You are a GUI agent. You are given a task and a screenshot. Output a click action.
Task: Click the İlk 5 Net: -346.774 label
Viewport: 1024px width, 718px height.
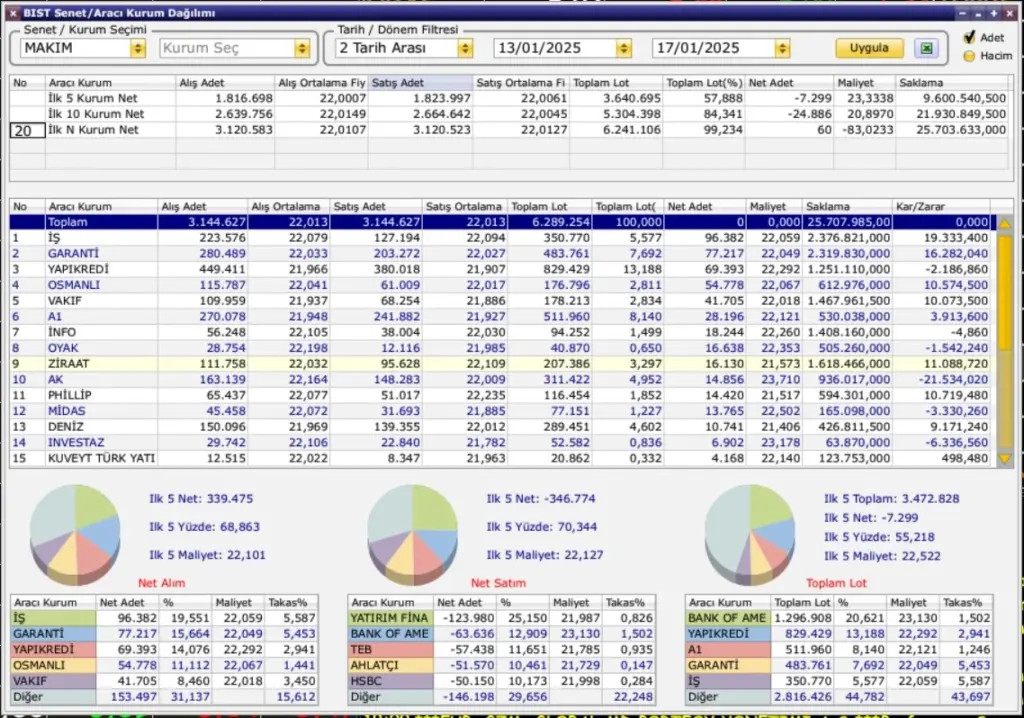(x=541, y=498)
